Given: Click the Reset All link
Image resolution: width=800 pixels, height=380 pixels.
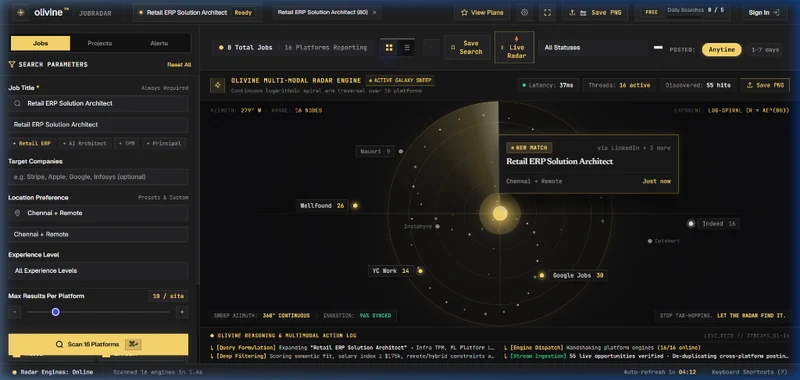Looking at the screenshot, I should 179,65.
